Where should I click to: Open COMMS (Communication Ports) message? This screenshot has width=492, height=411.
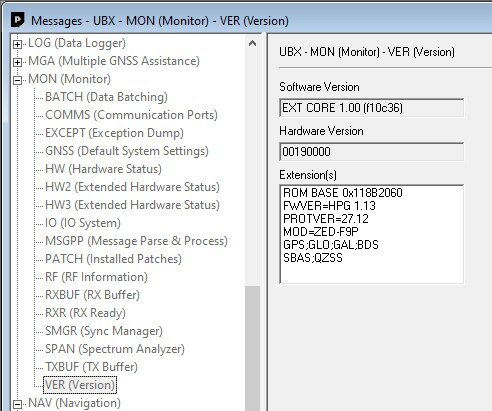[131, 115]
